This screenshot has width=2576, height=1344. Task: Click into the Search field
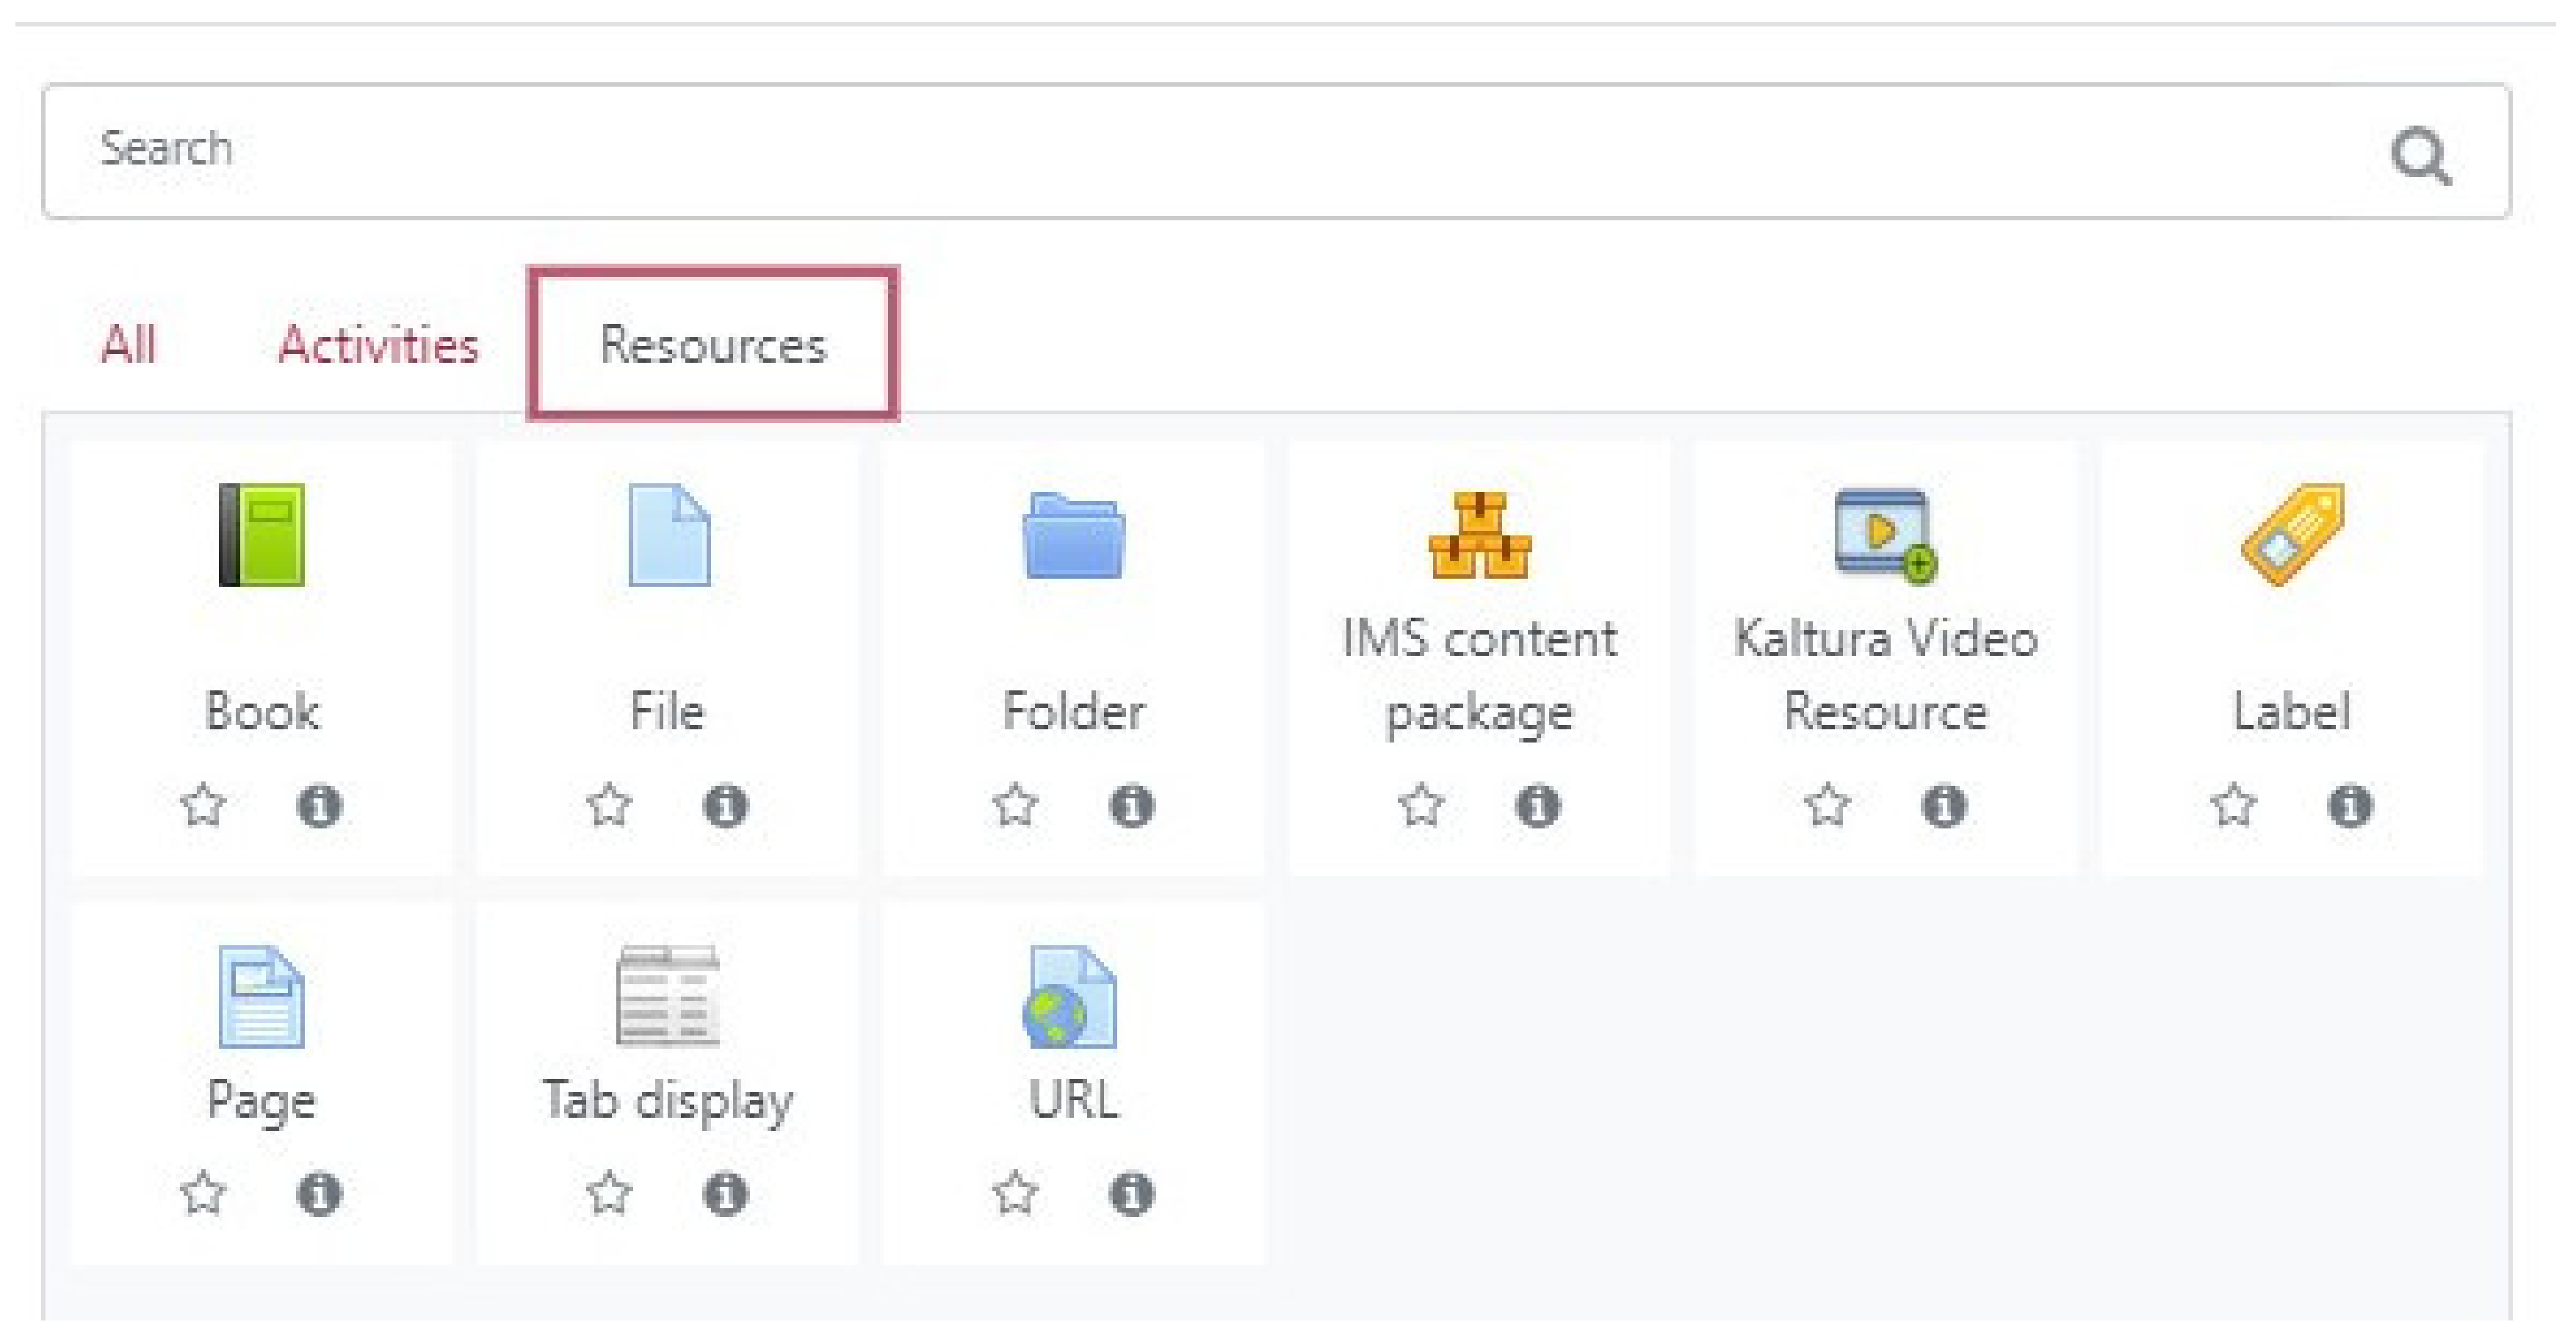pos(1200,150)
